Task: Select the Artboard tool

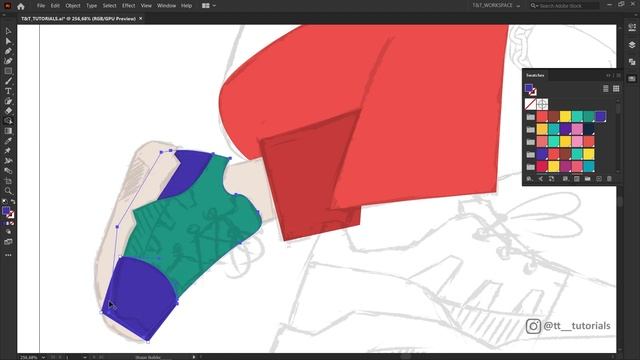Action: [x=8, y=181]
